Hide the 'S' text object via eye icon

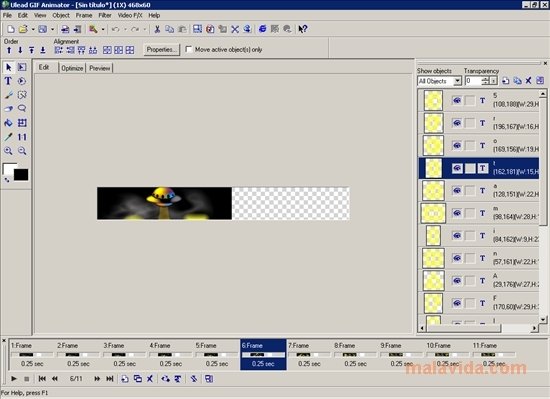[456, 101]
